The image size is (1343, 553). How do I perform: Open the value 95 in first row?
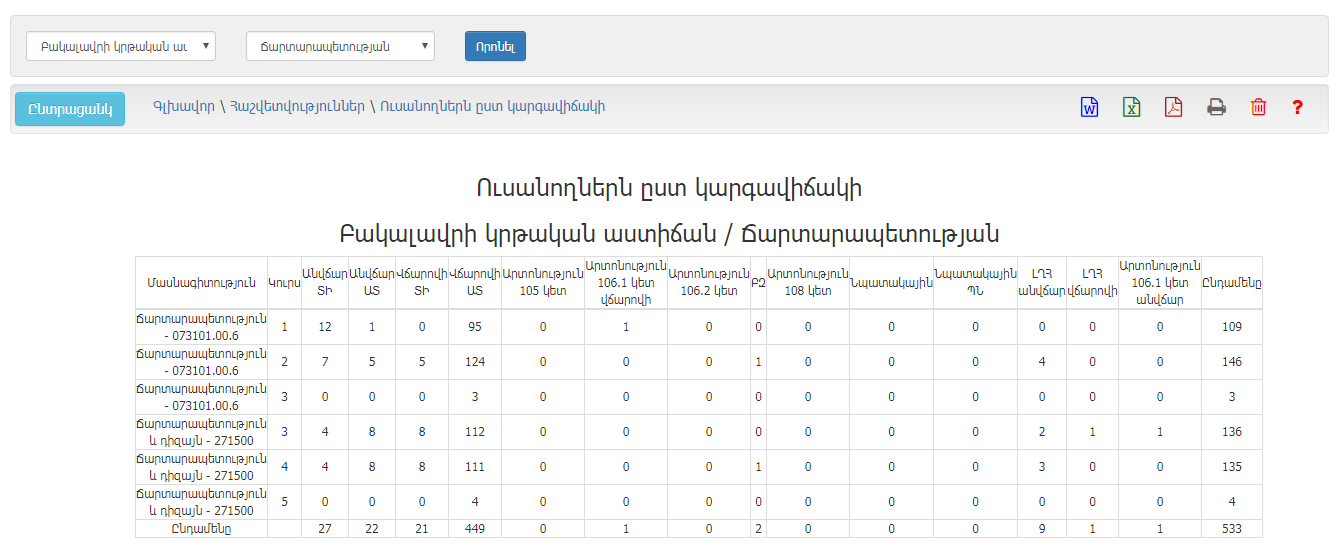click(x=475, y=327)
